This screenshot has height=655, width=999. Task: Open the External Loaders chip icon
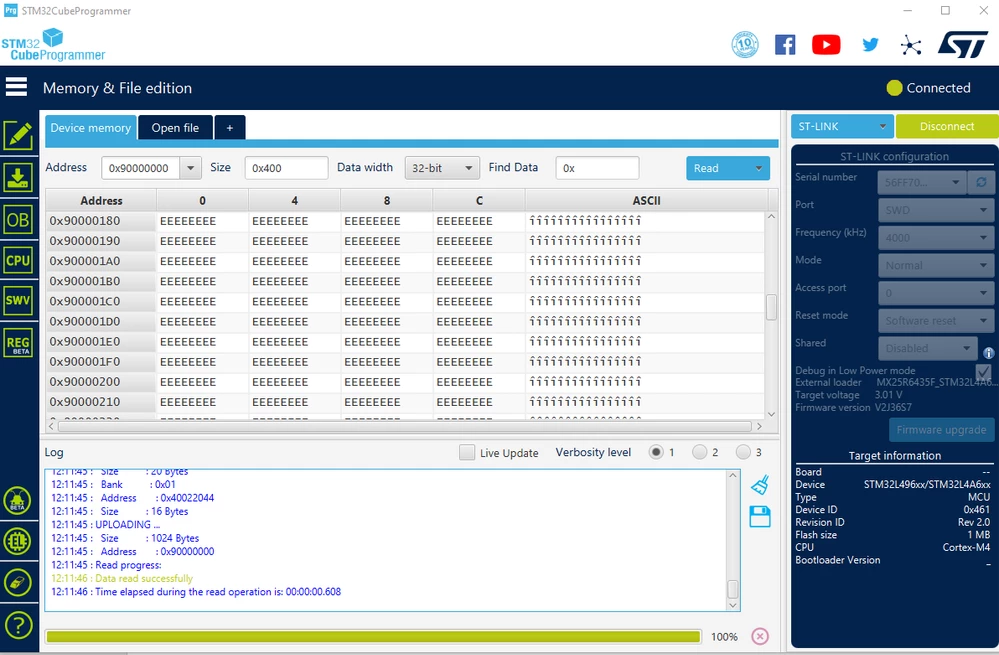click(18, 542)
